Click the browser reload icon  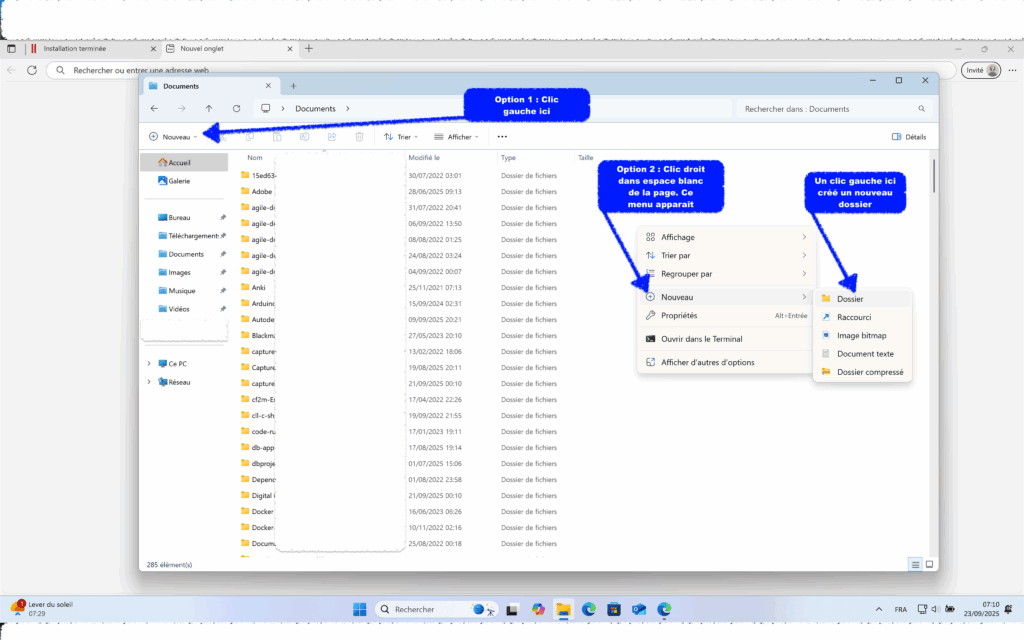(32, 71)
